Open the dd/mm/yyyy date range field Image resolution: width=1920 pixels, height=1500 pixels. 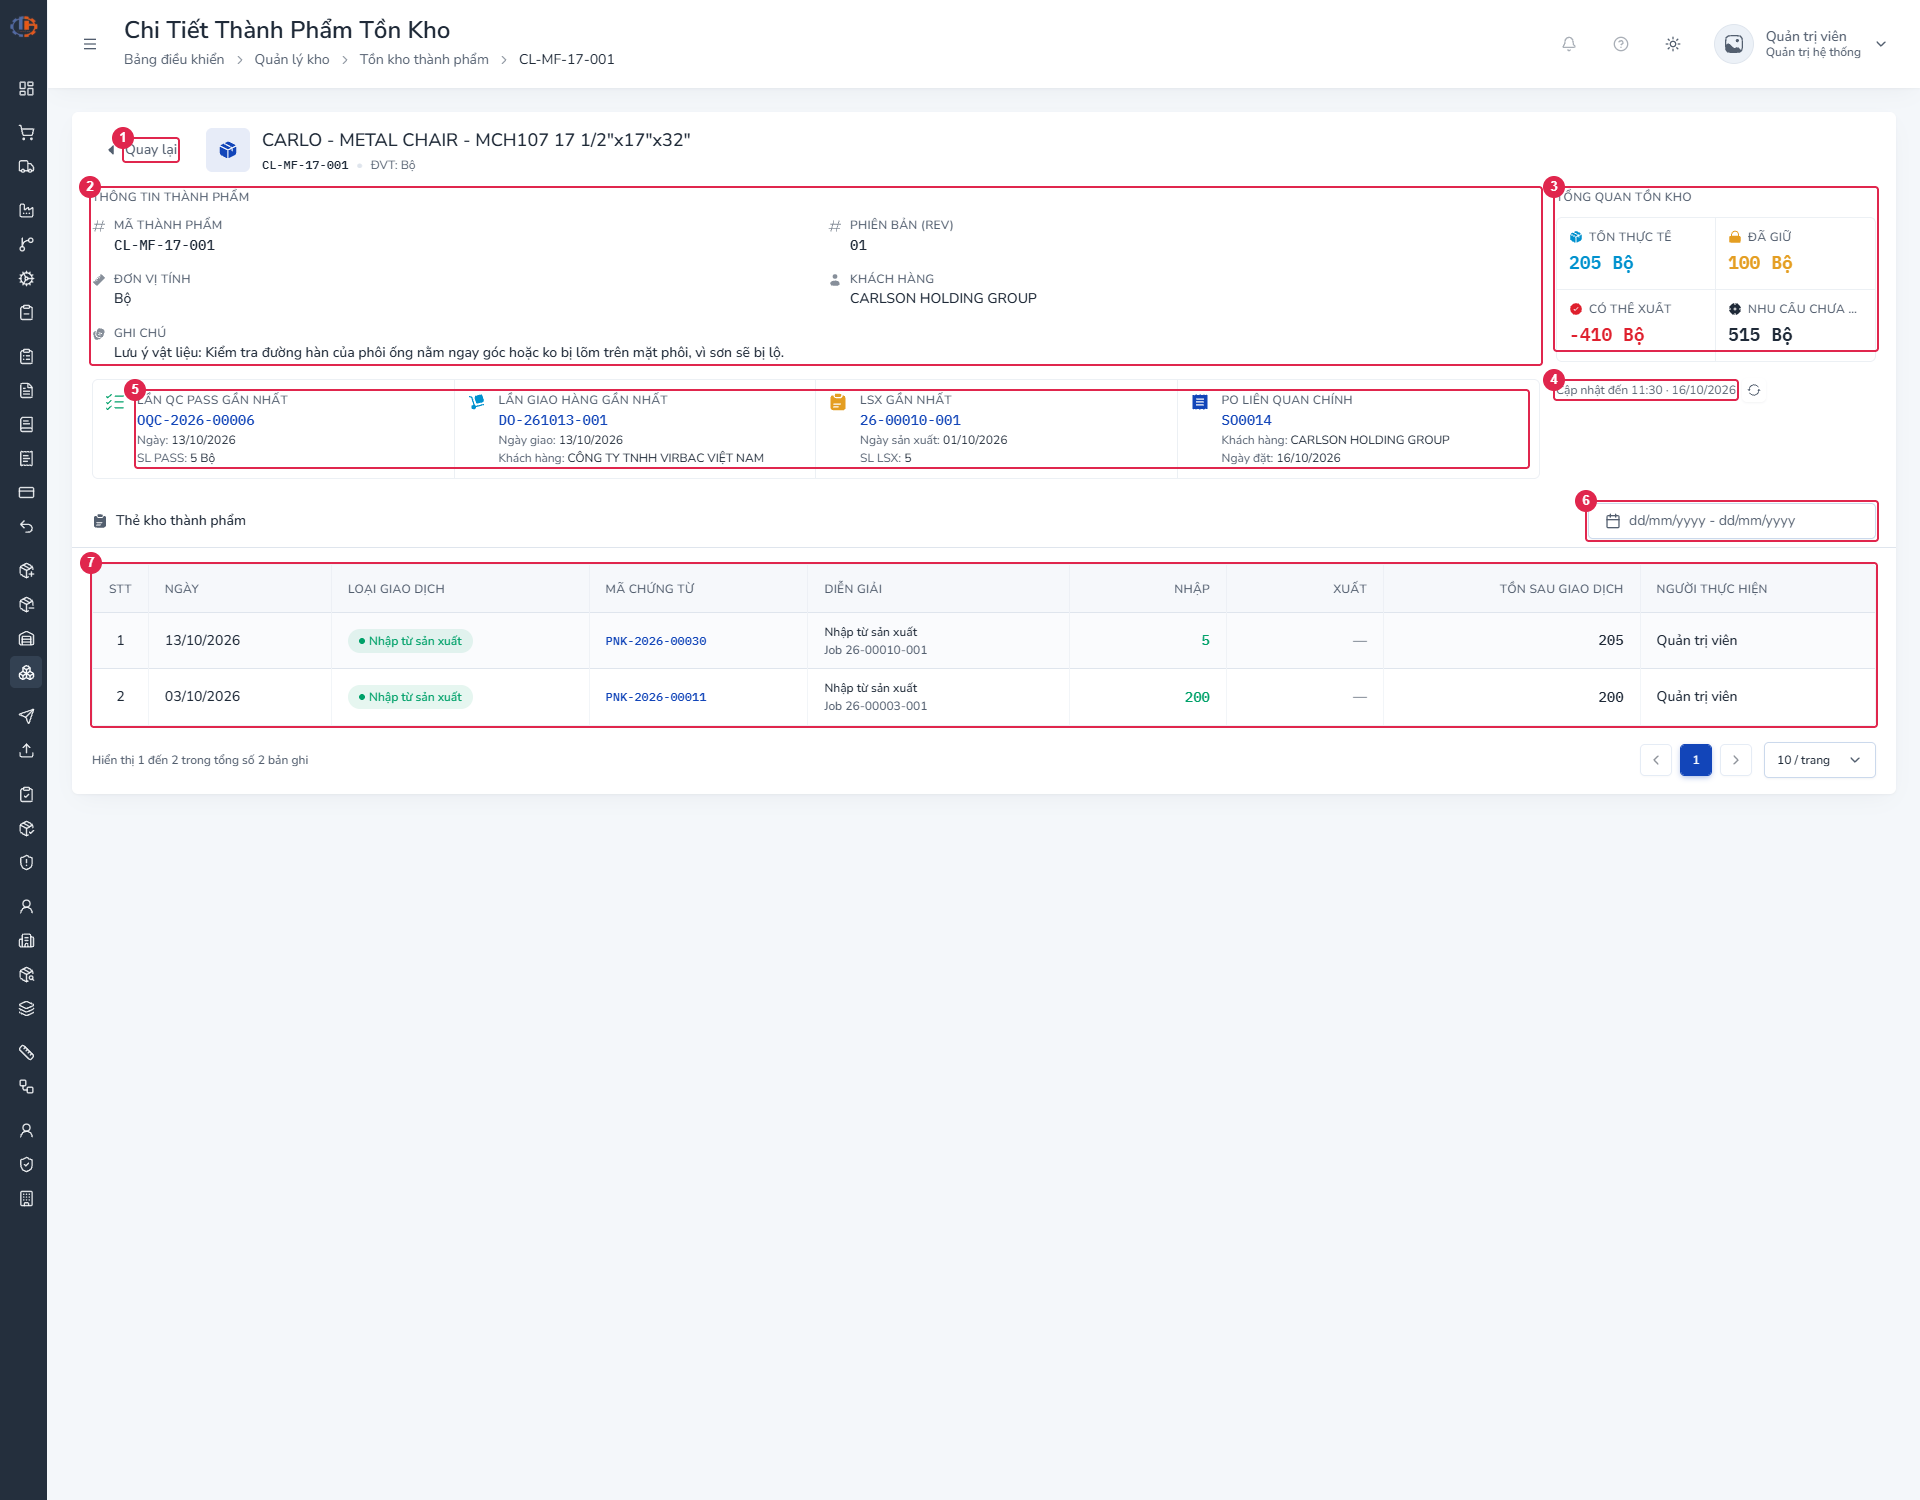[x=1732, y=521]
